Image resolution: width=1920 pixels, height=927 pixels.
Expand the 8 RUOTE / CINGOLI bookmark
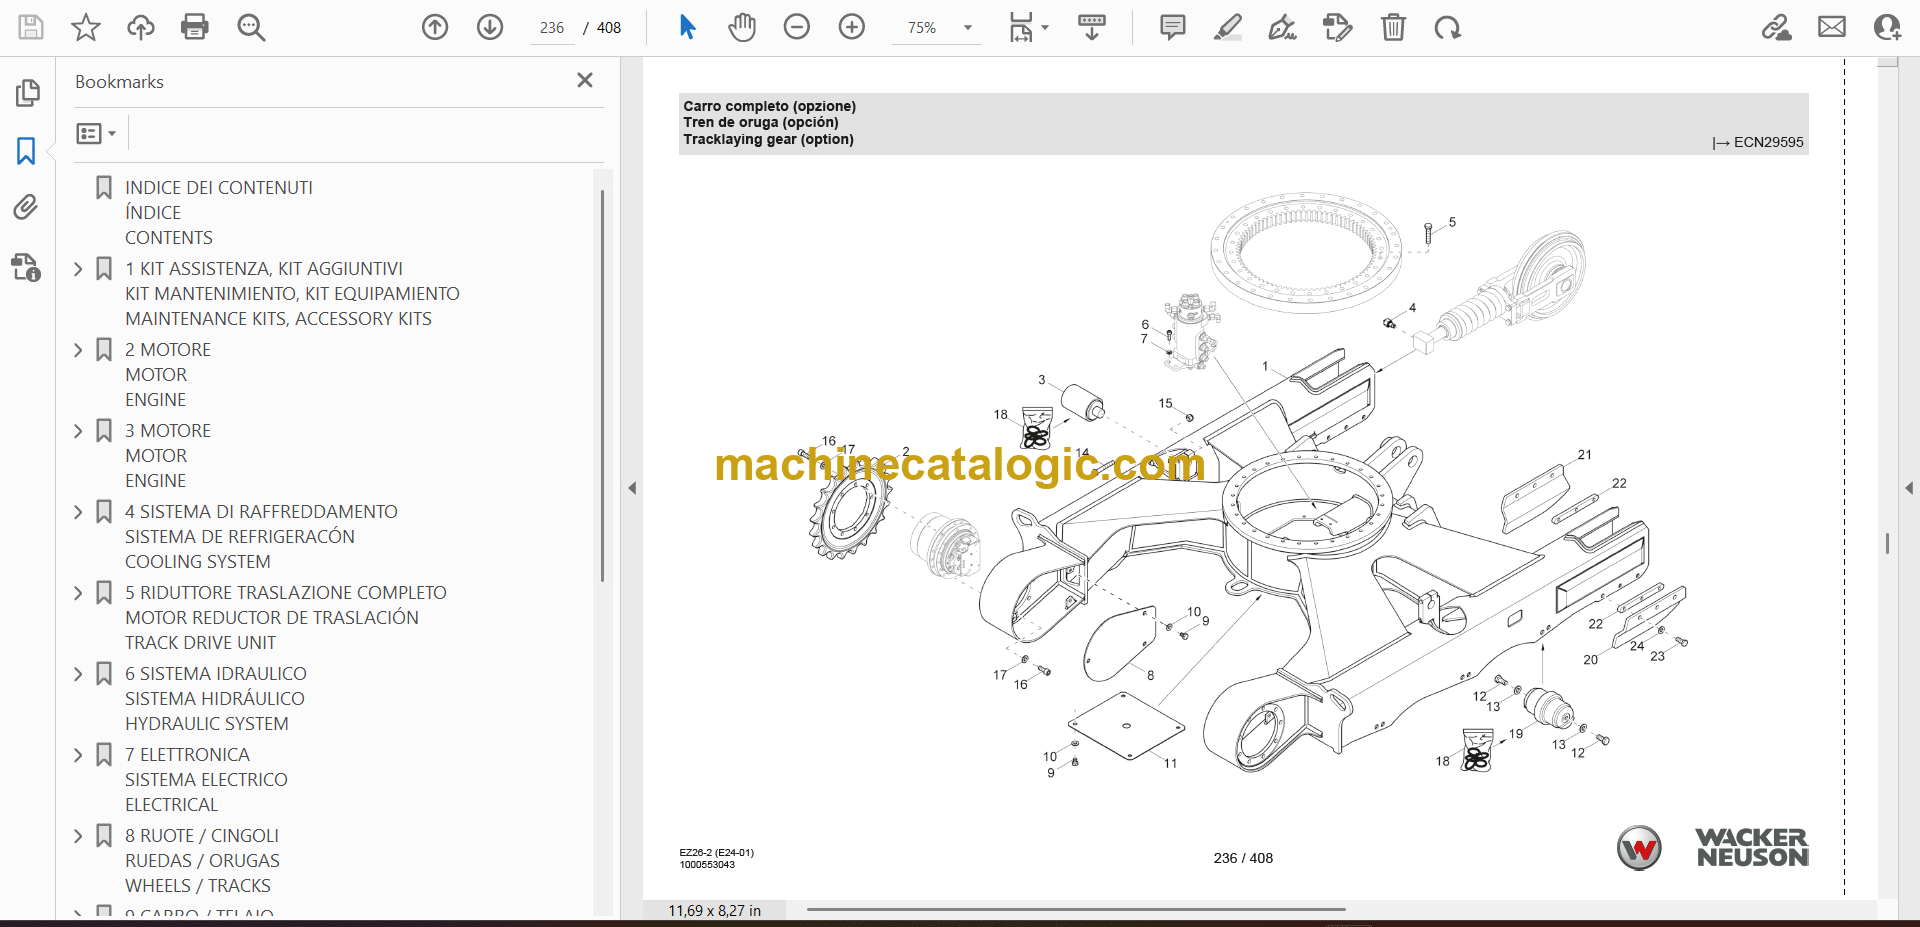[x=79, y=836]
